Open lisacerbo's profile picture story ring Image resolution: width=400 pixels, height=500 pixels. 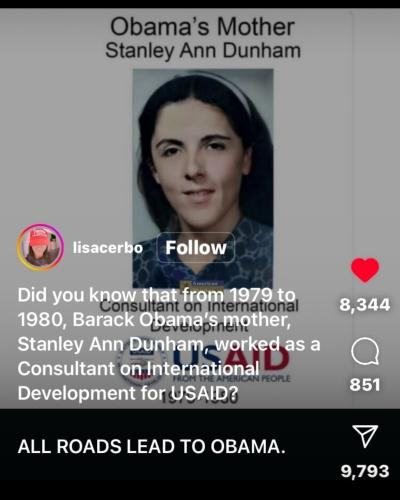click(x=40, y=247)
